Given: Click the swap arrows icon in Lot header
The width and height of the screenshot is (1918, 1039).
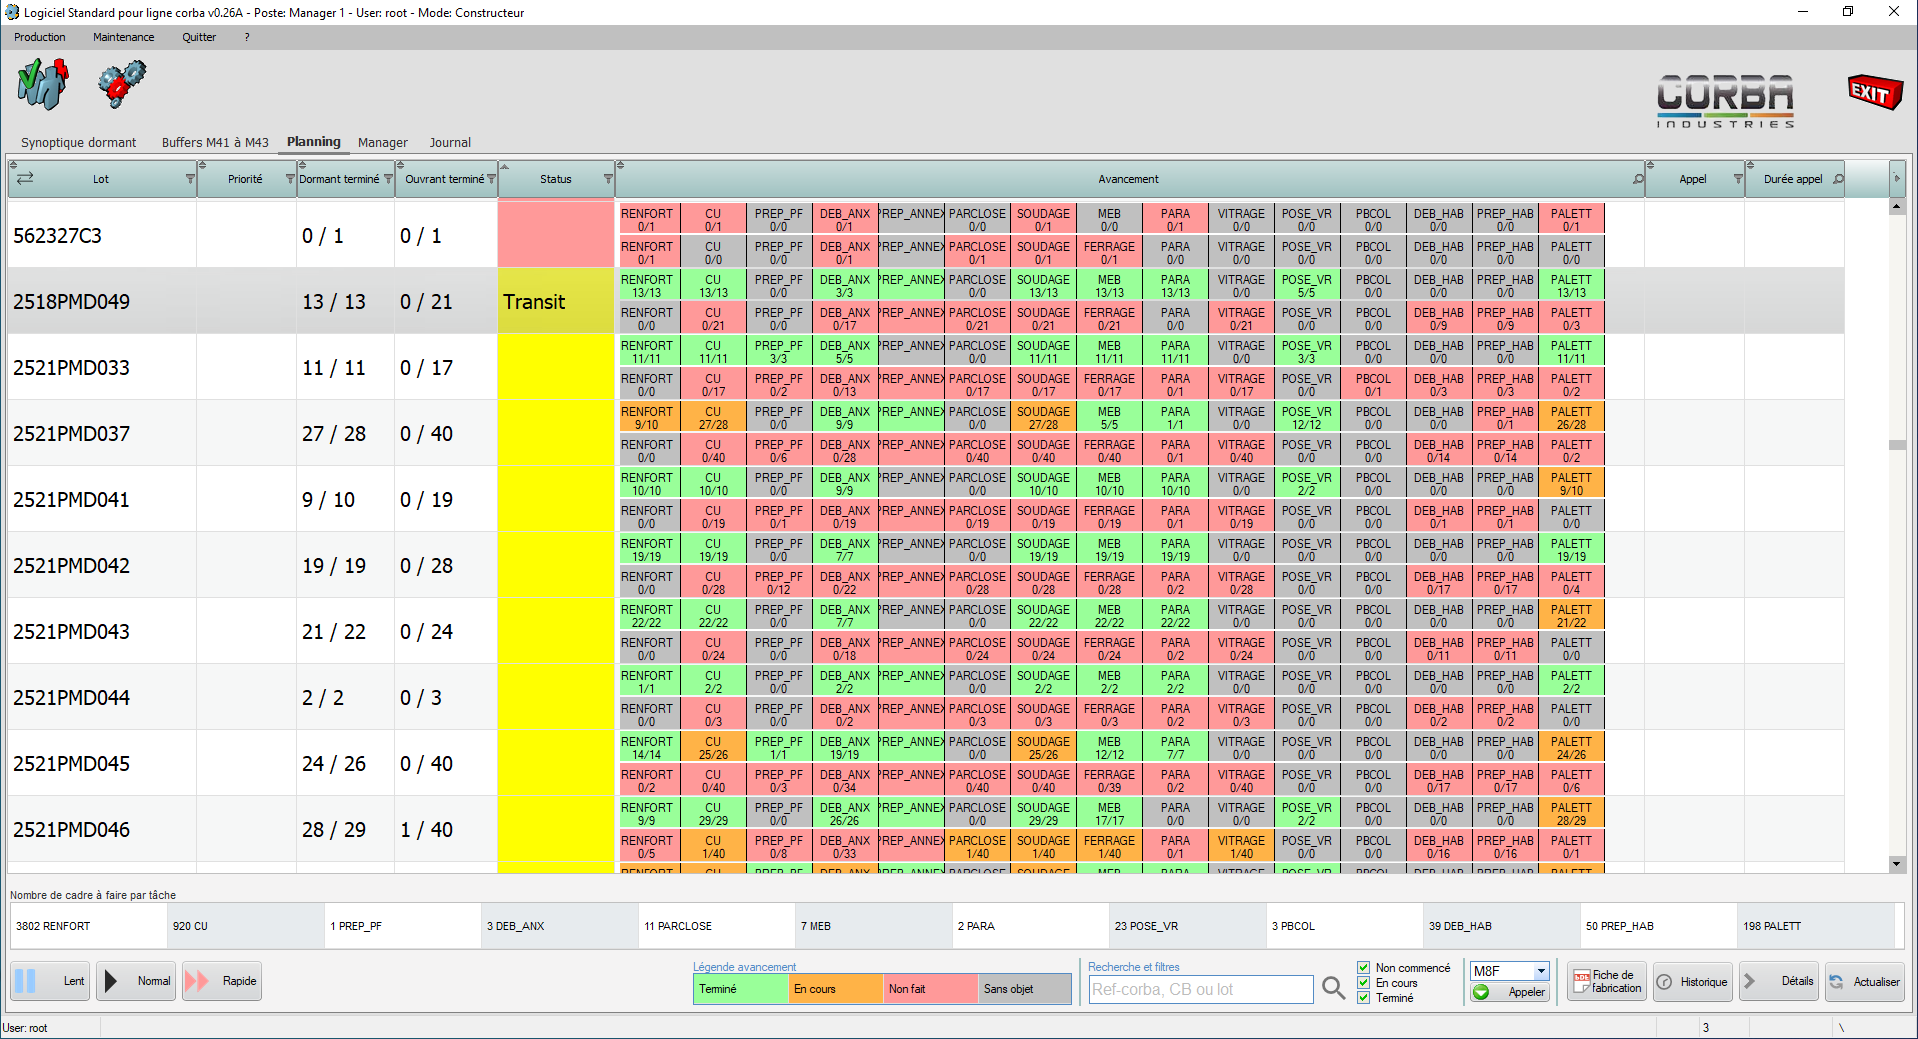Looking at the screenshot, I should (x=25, y=179).
